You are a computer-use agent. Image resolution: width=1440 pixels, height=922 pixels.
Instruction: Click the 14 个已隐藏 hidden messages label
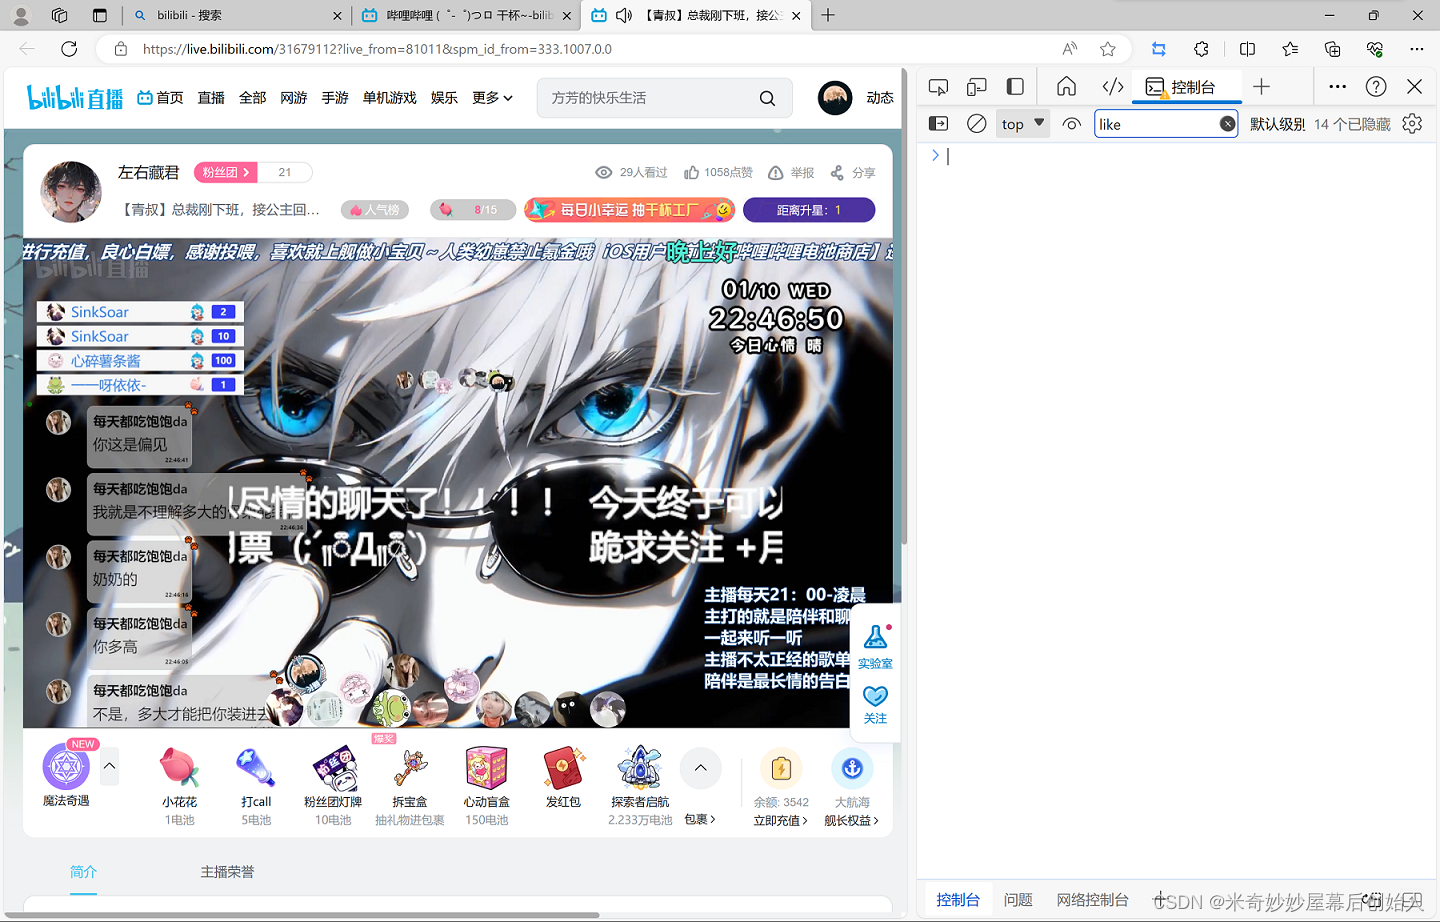point(1352,124)
